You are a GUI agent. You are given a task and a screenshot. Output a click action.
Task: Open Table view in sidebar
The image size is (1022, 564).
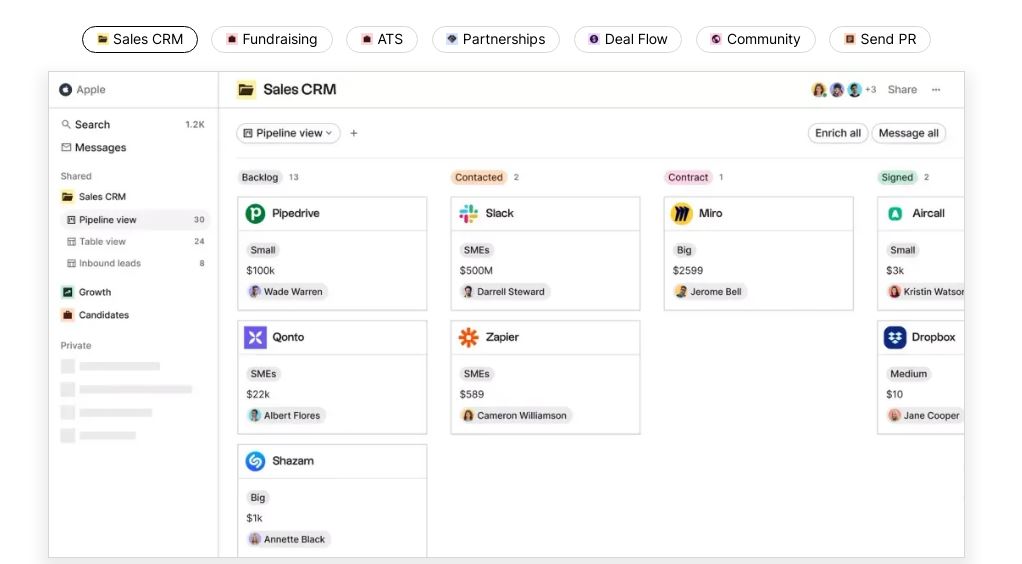point(102,241)
